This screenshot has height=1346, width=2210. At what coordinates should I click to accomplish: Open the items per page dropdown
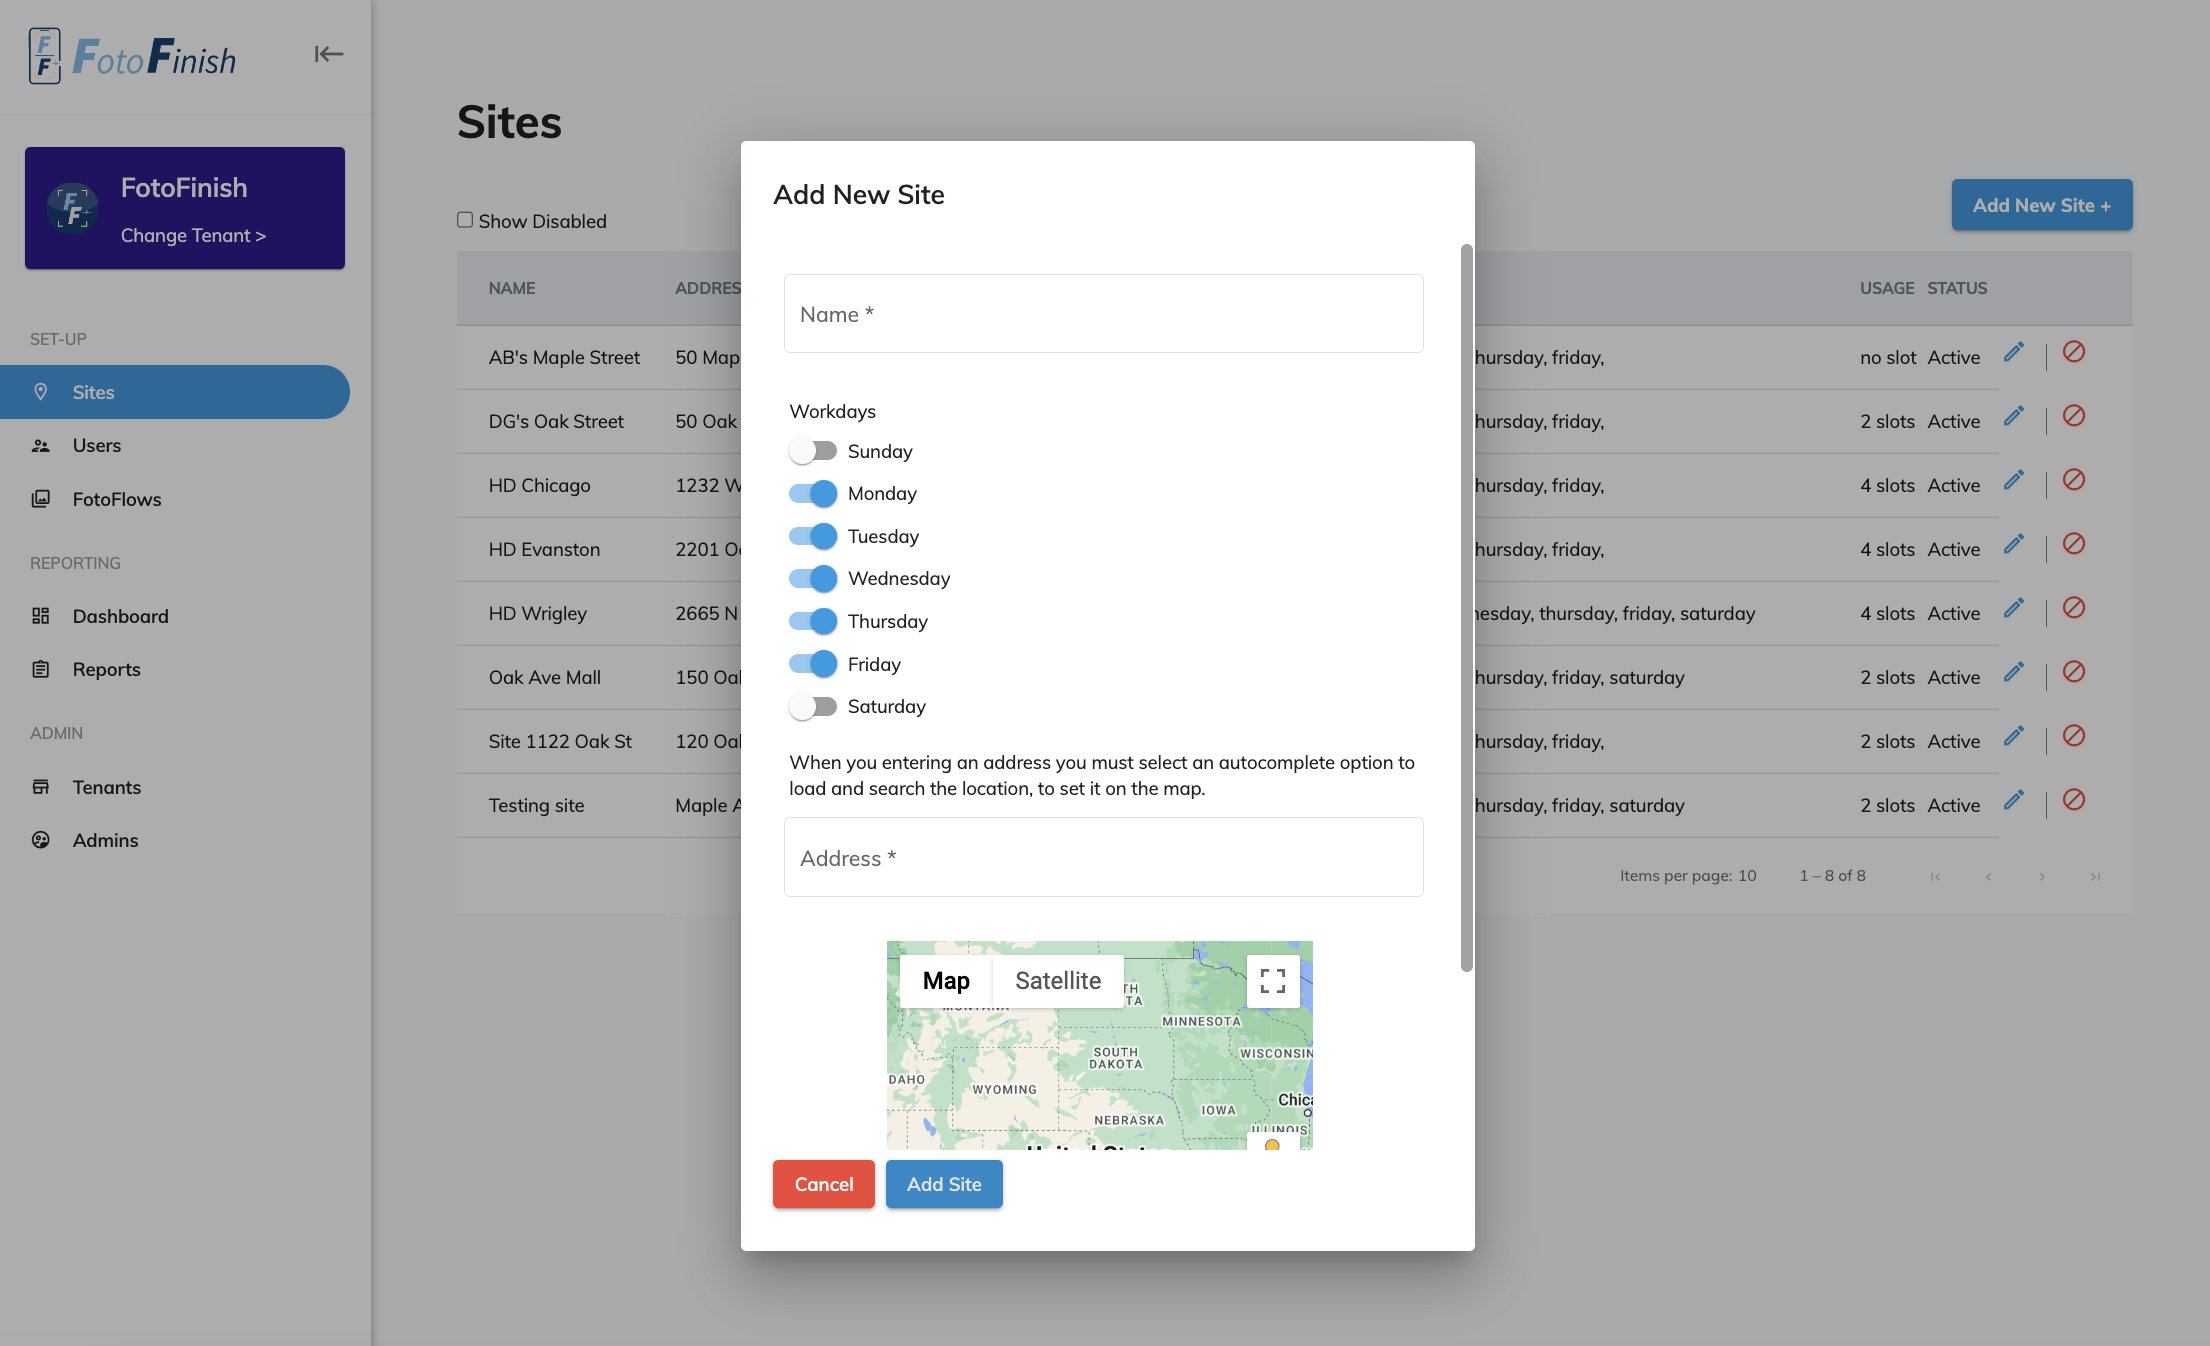(1746, 876)
